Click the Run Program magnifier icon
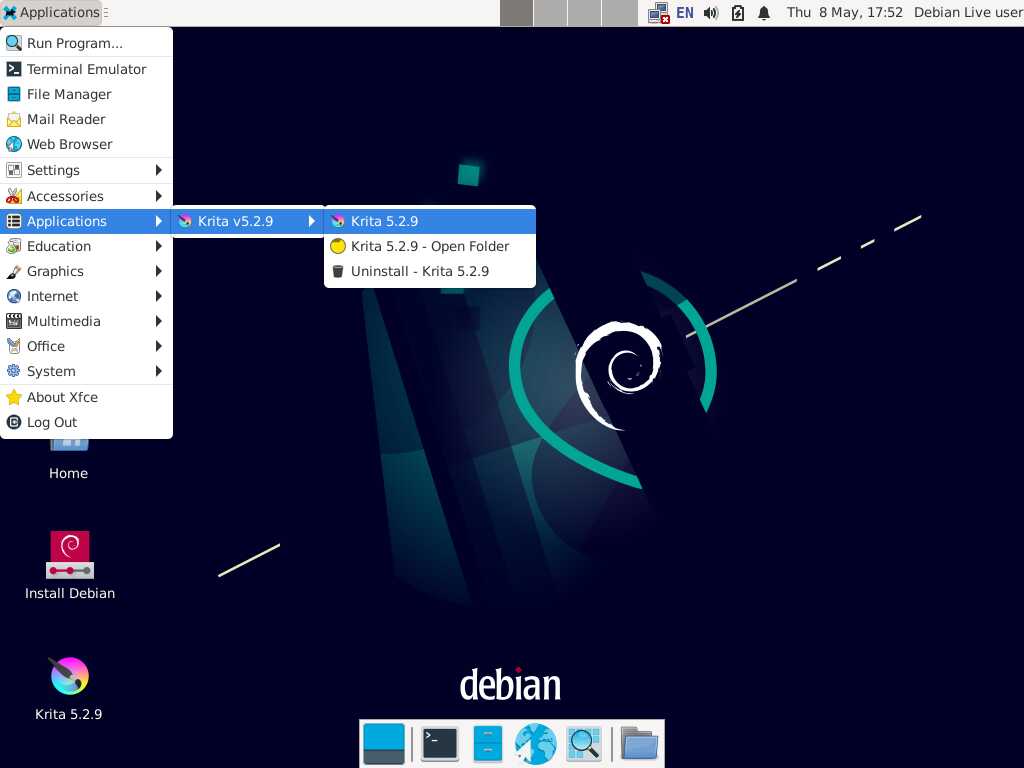Screen dimensions: 1024x768 (14, 43)
